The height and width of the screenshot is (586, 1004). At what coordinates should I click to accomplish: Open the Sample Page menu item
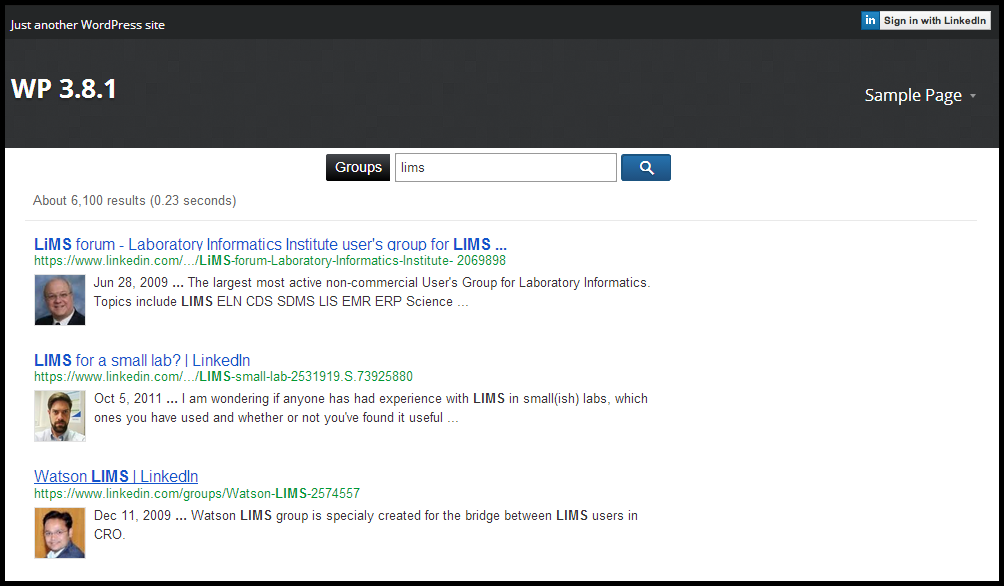point(913,95)
